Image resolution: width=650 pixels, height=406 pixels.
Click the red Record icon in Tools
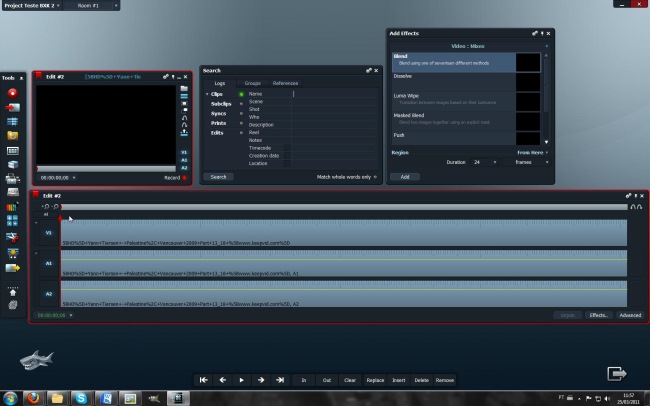point(13,93)
